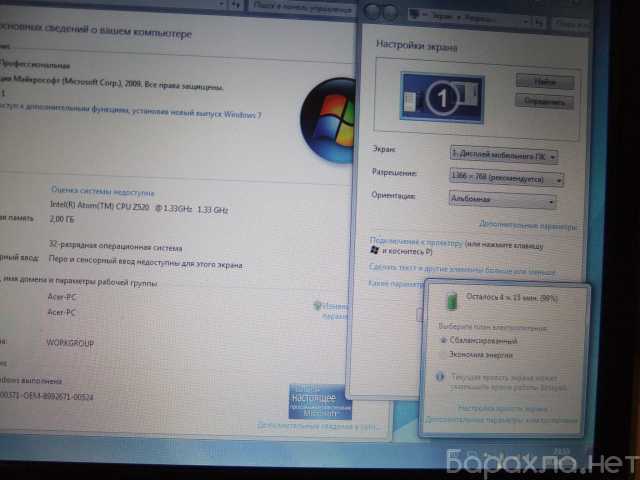Click the forward arrow in display settings window
Image resolution: width=640 pixels, height=480 pixels.
[x=390, y=12]
